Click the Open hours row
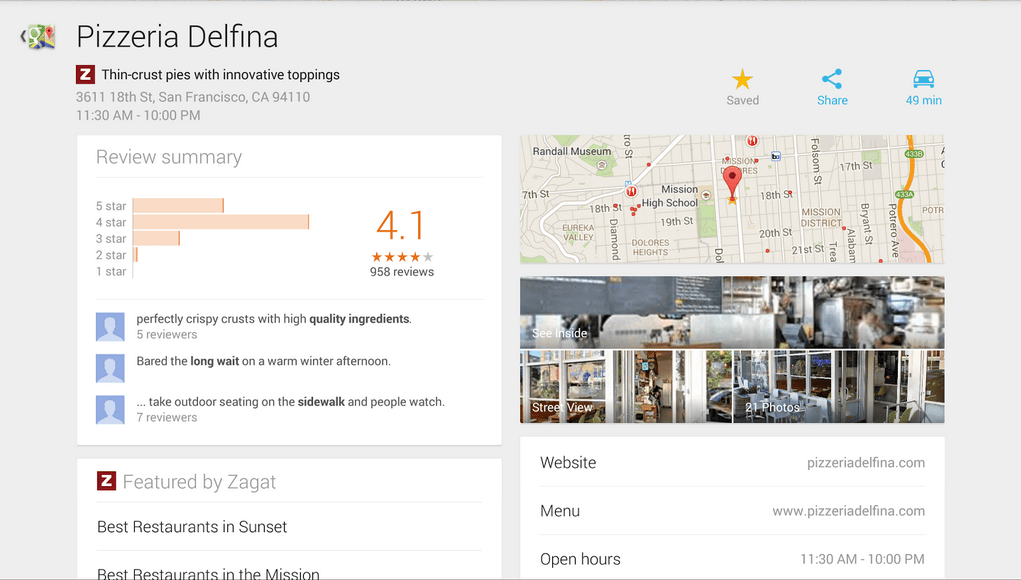This screenshot has height=580, width=1021. pyautogui.click(x=732, y=559)
